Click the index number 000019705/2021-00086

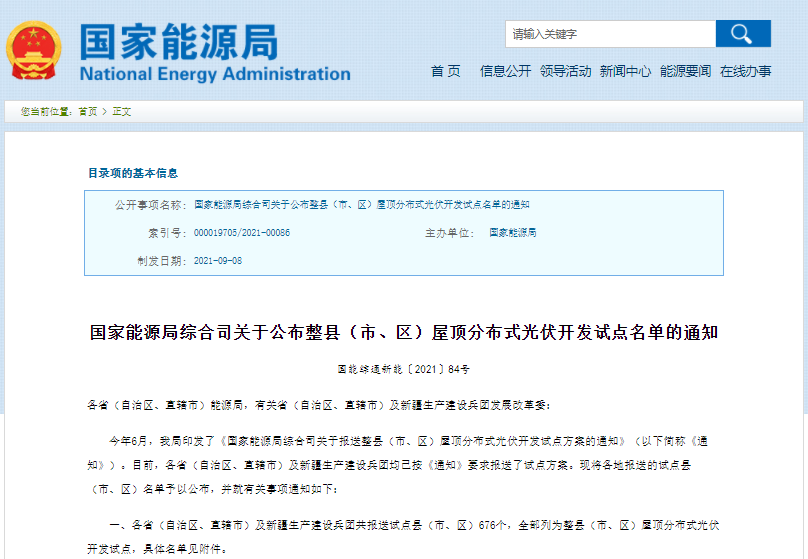click(241, 232)
